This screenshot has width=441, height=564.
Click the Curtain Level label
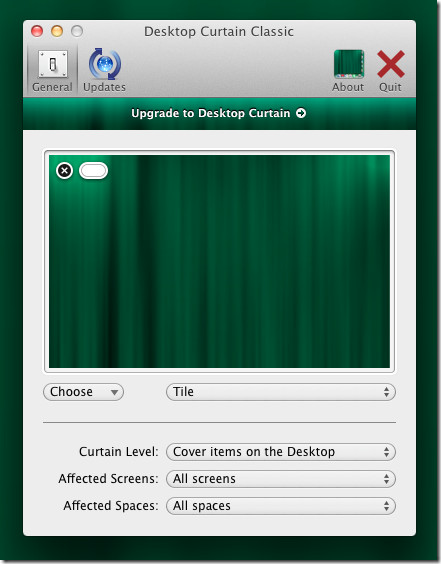(119, 452)
